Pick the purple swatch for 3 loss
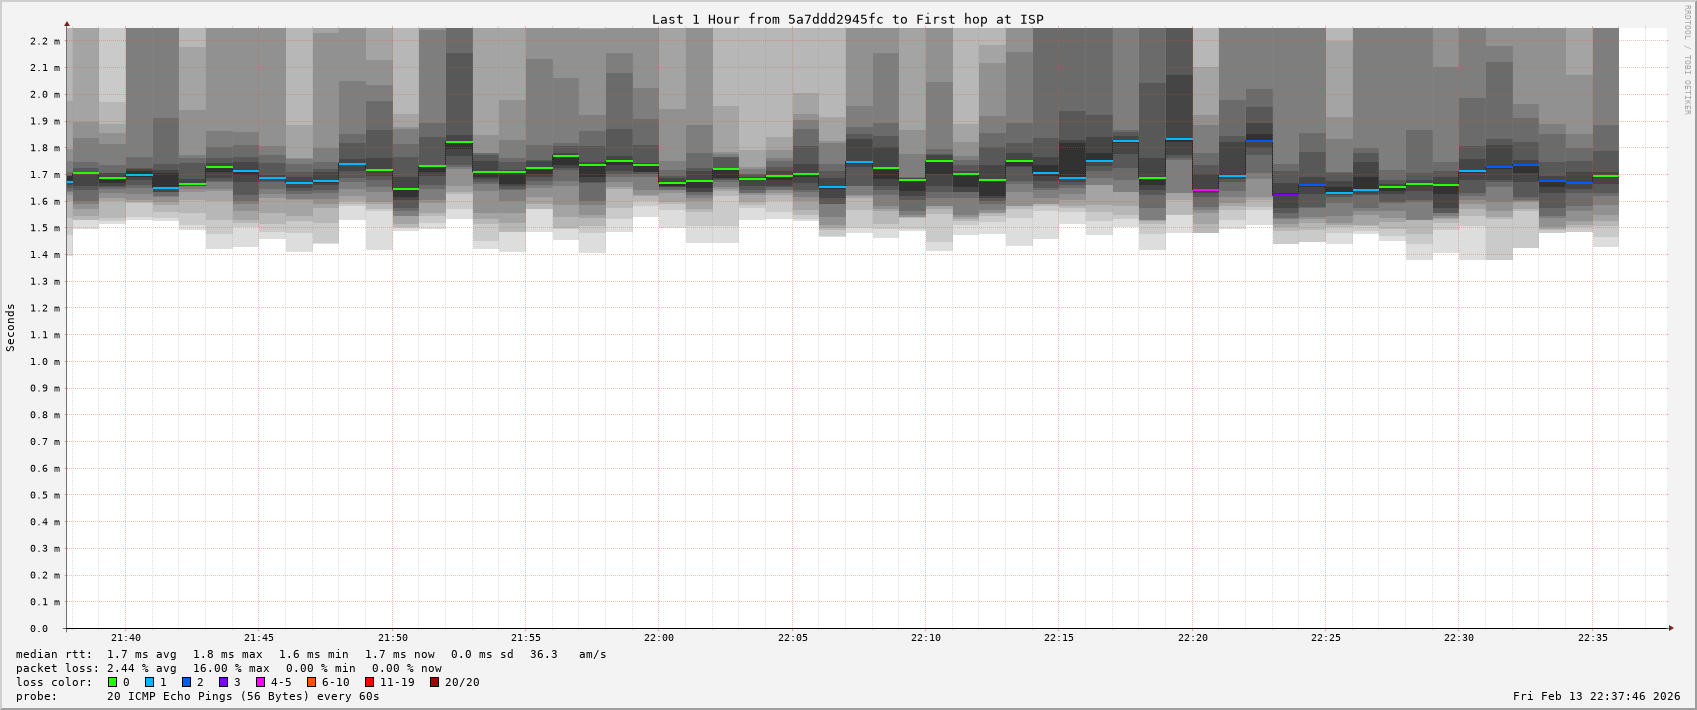Viewport: 1697px width, 710px height. tap(224, 682)
